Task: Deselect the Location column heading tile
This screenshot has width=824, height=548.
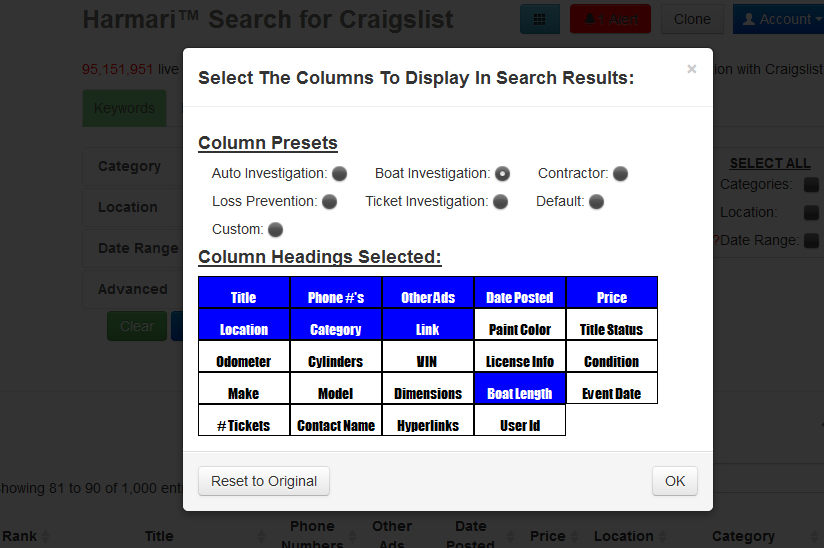Action: pos(244,324)
